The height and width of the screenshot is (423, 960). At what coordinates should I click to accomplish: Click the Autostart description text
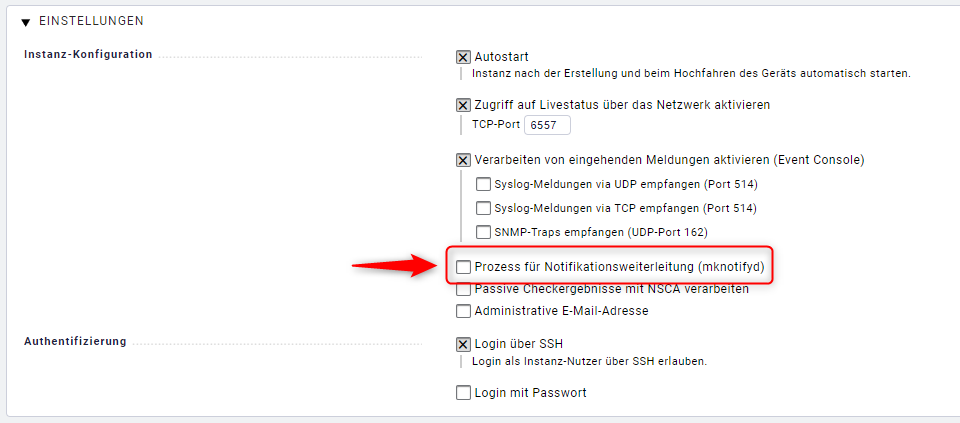(691, 73)
